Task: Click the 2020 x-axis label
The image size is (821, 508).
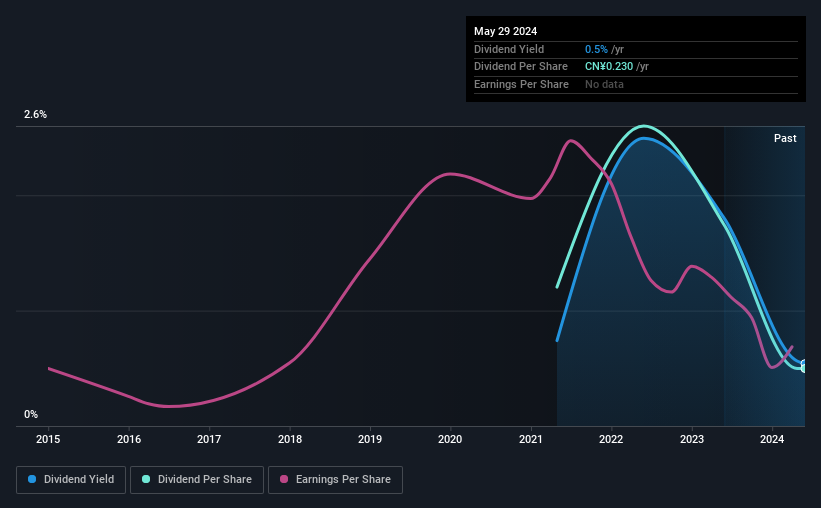Action: coord(450,439)
